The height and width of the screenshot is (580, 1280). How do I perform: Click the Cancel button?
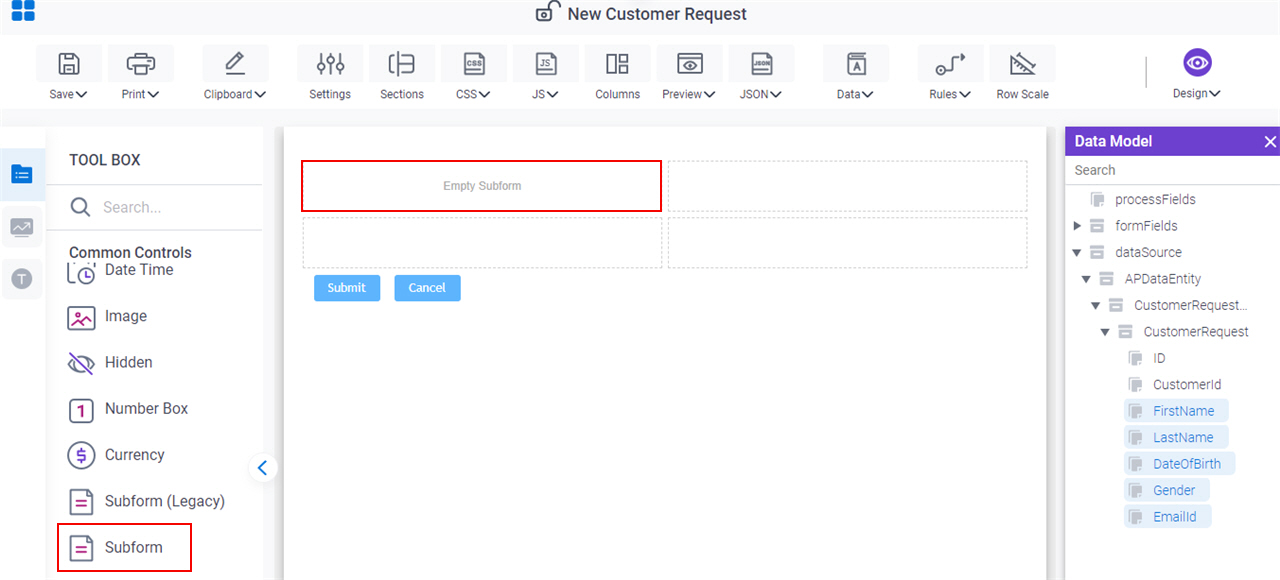pos(427,288)
